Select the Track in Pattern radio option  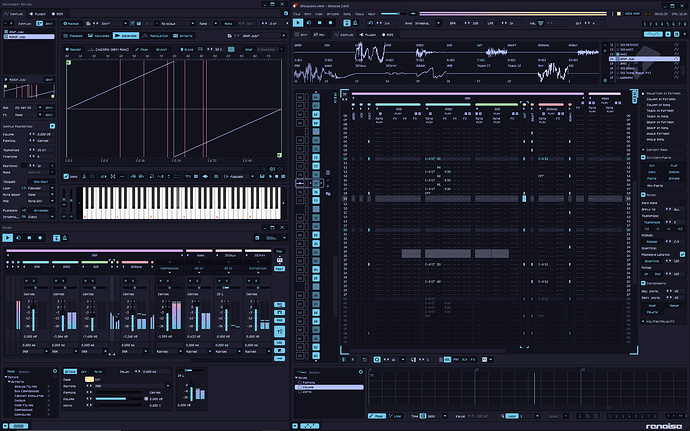pos(643,111)
